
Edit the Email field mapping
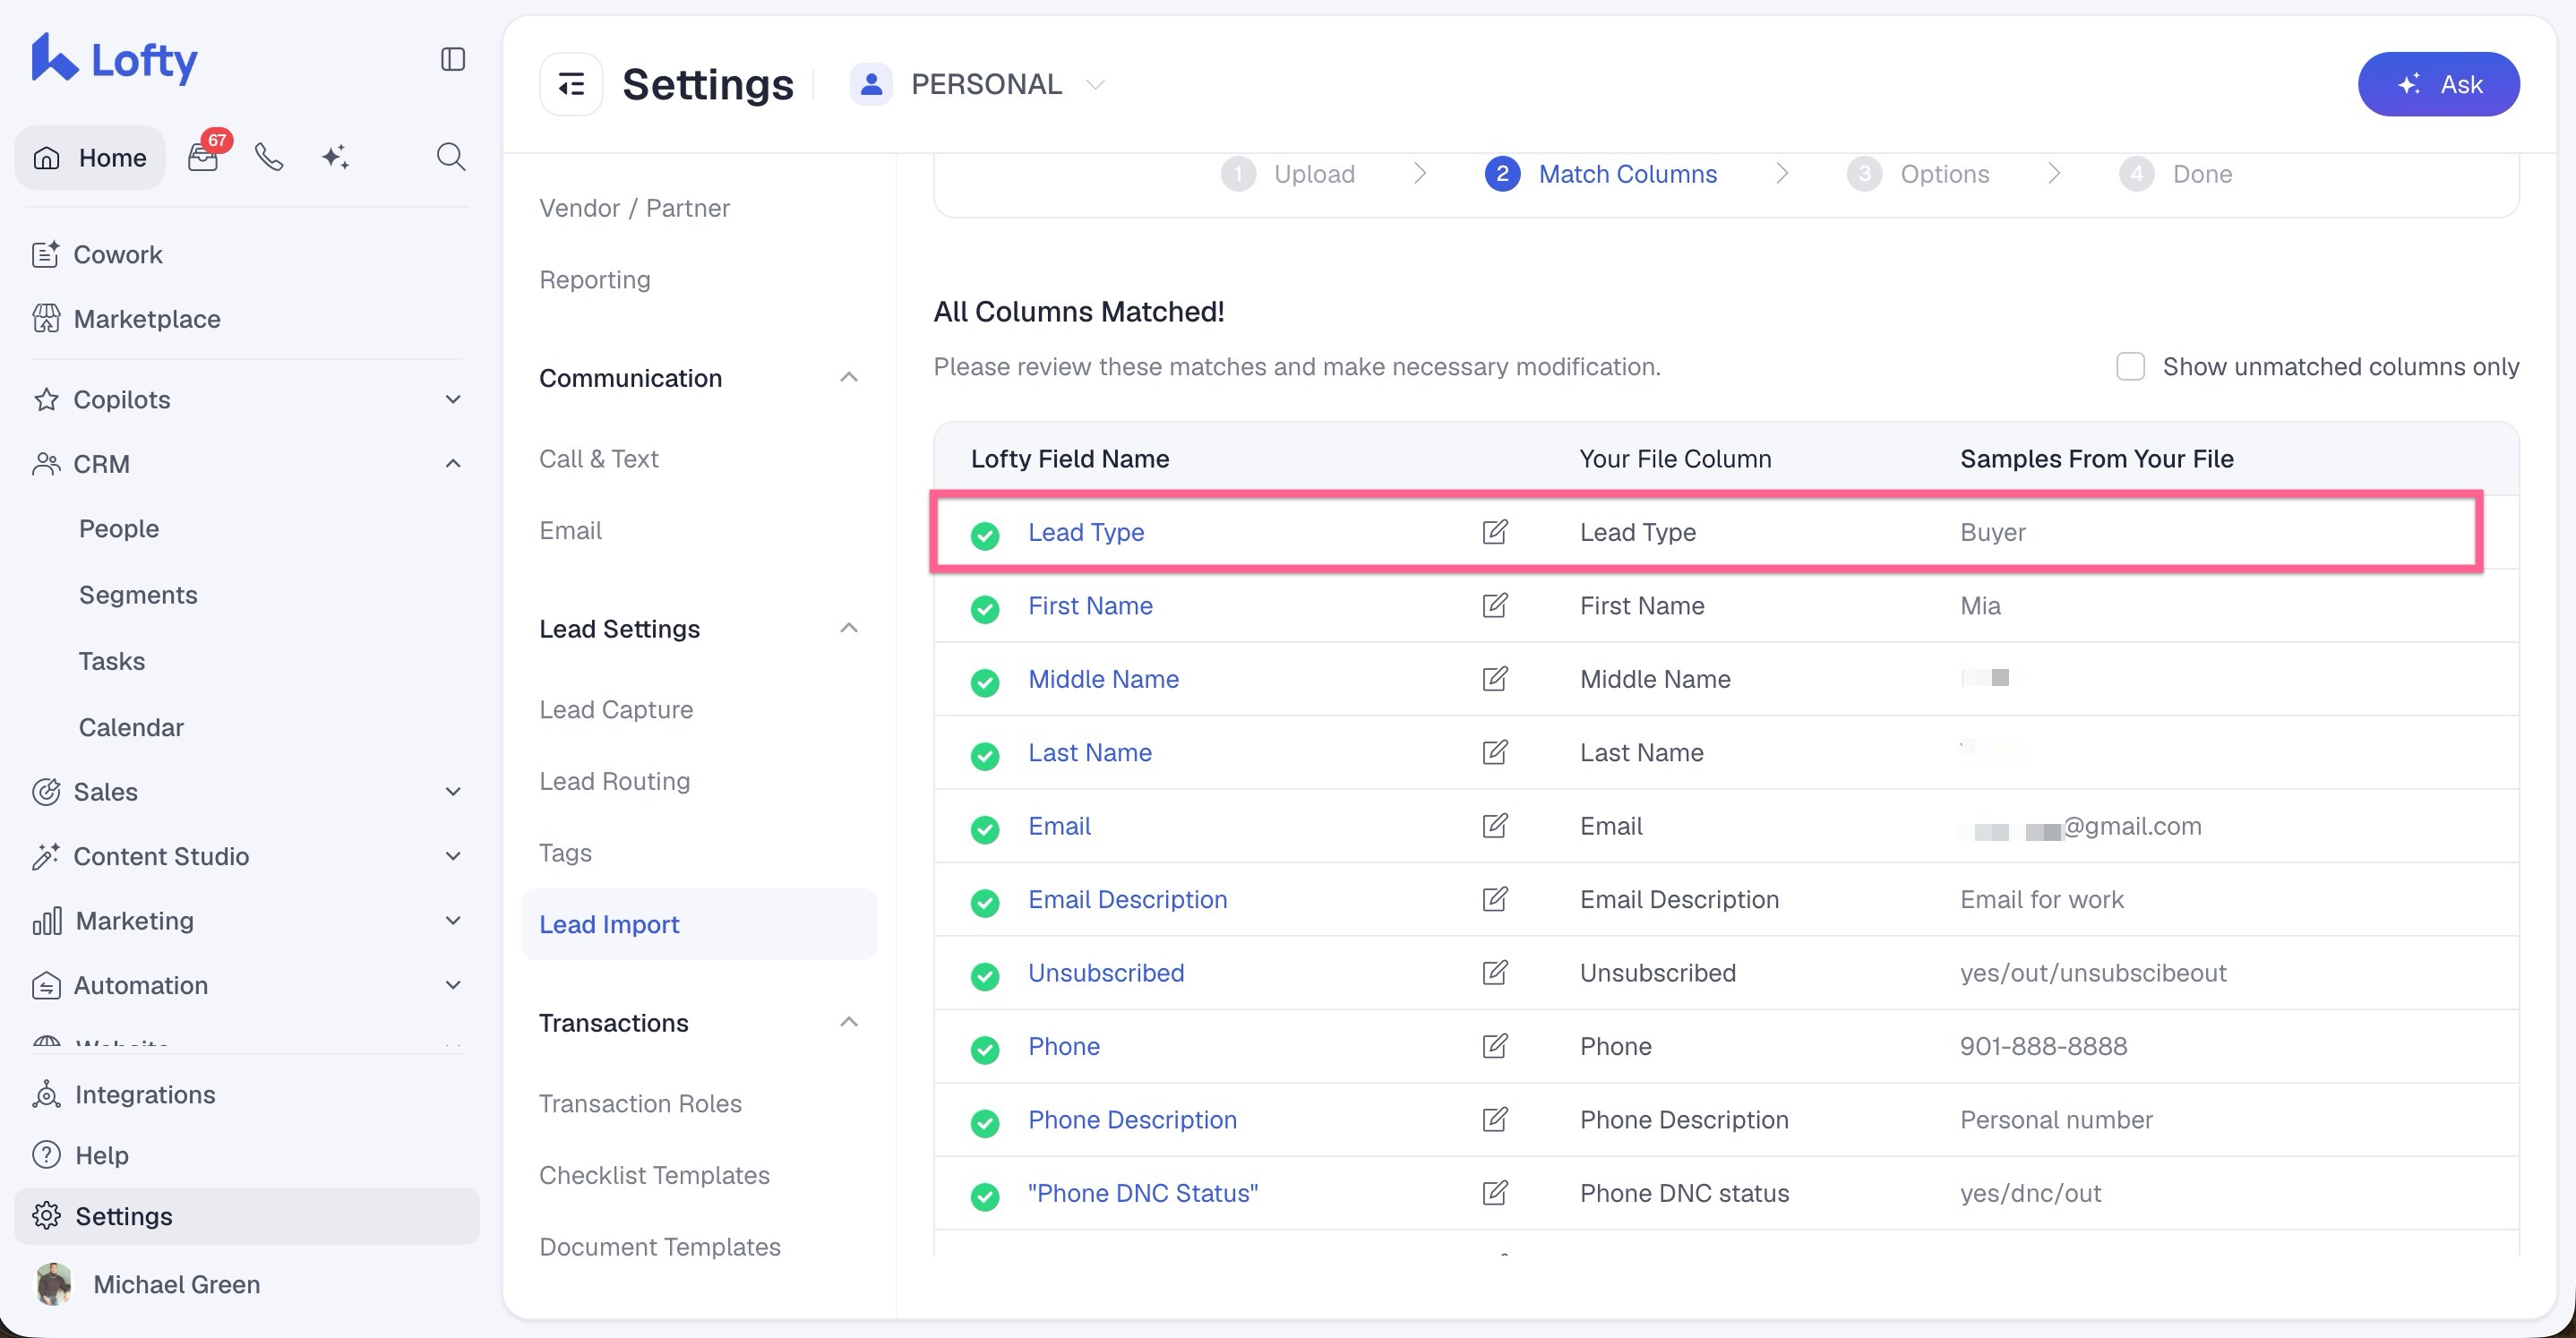pos(1494,826)
